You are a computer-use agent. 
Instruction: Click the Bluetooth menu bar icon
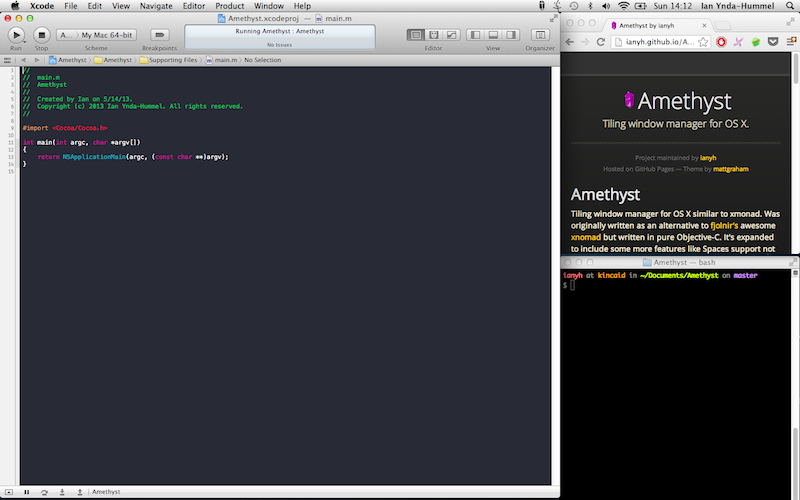coord(590,6)
